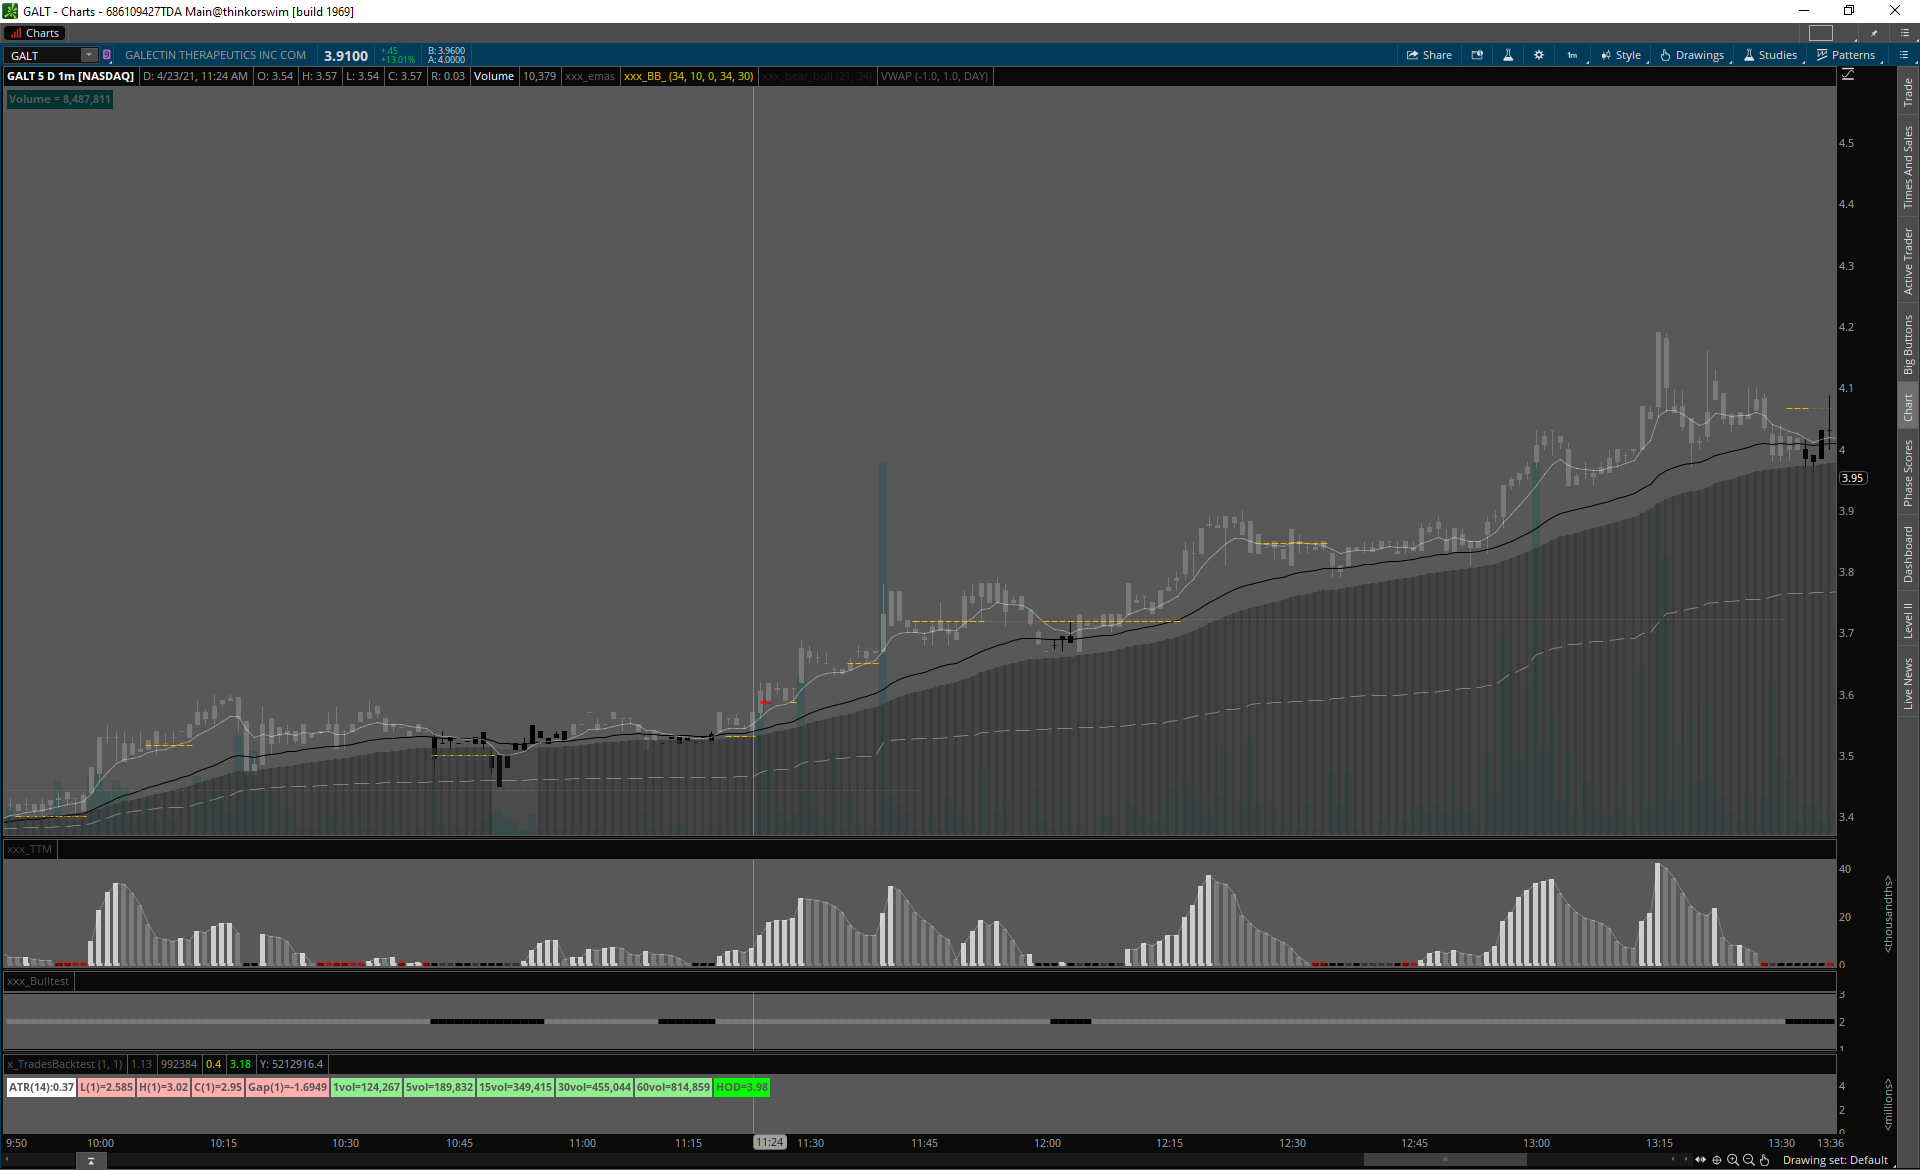Switch to the Active Trader side tab
1920x1170 pixels.
(1908, 260)
